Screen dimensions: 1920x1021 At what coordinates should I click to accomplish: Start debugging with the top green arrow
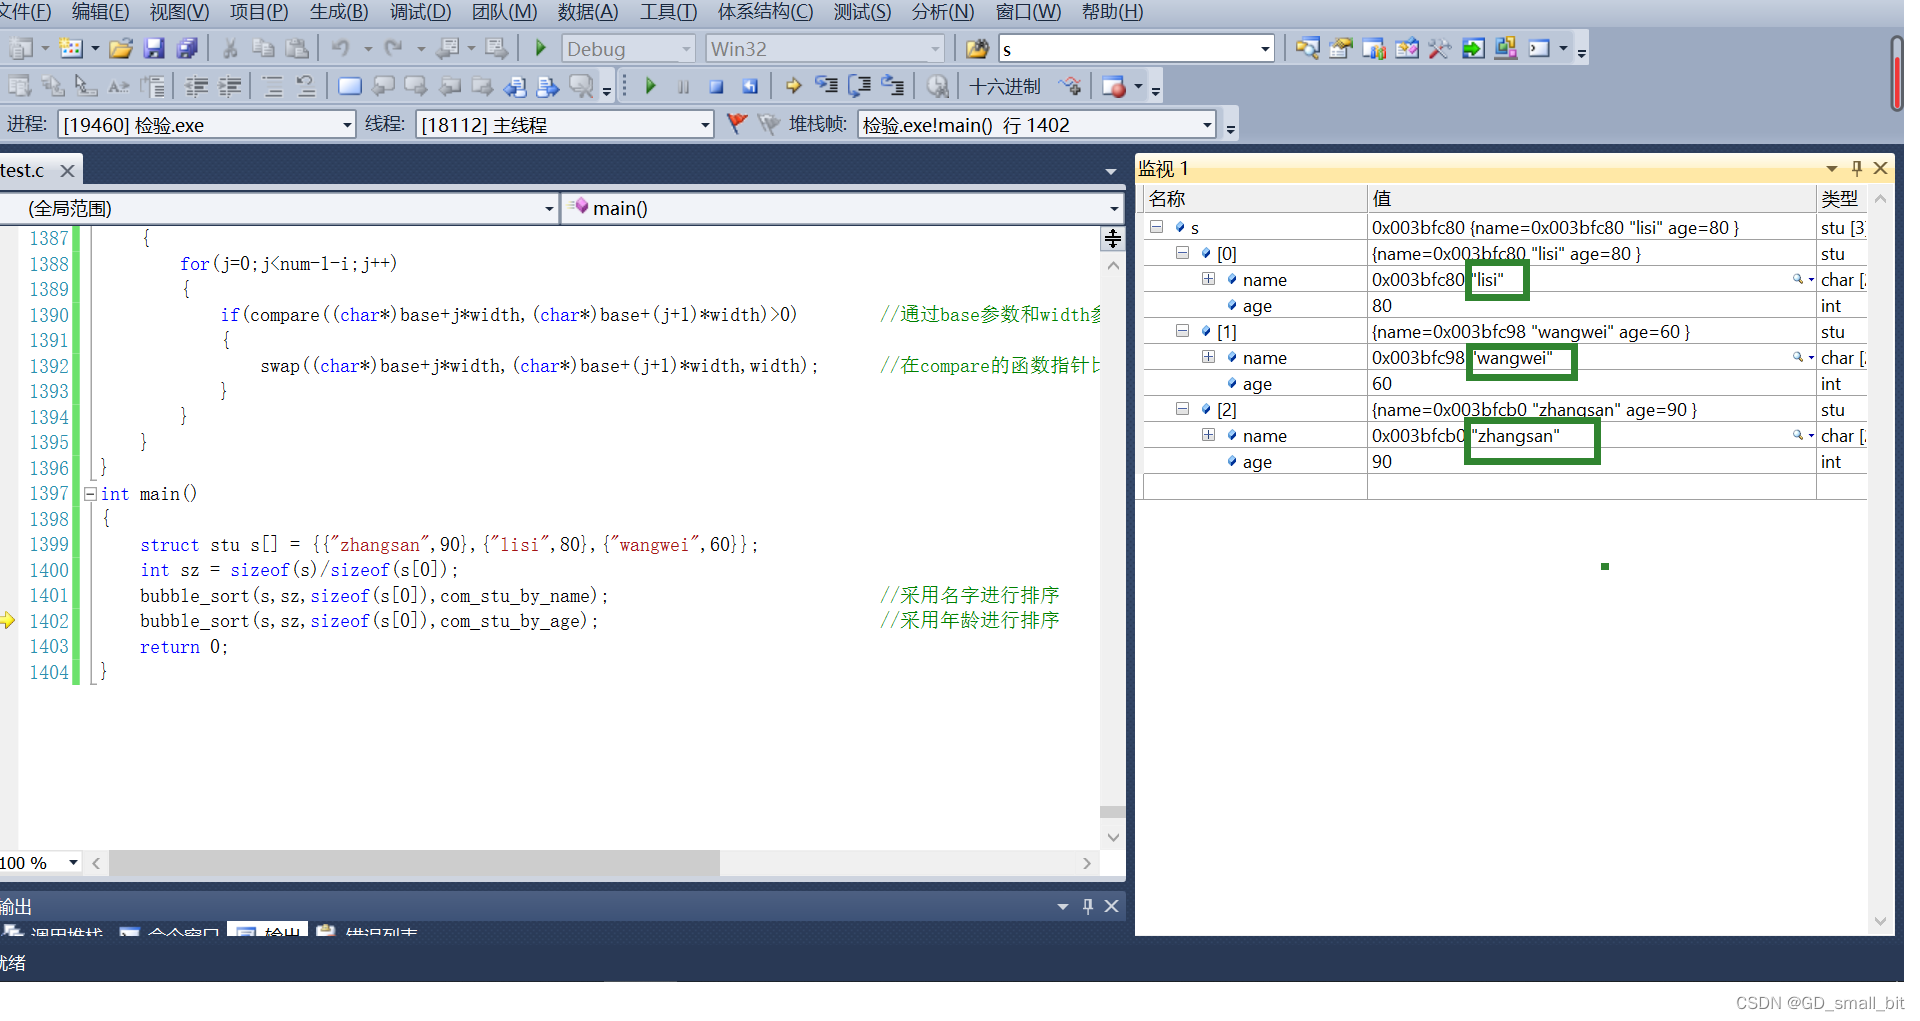coord(541,48)
